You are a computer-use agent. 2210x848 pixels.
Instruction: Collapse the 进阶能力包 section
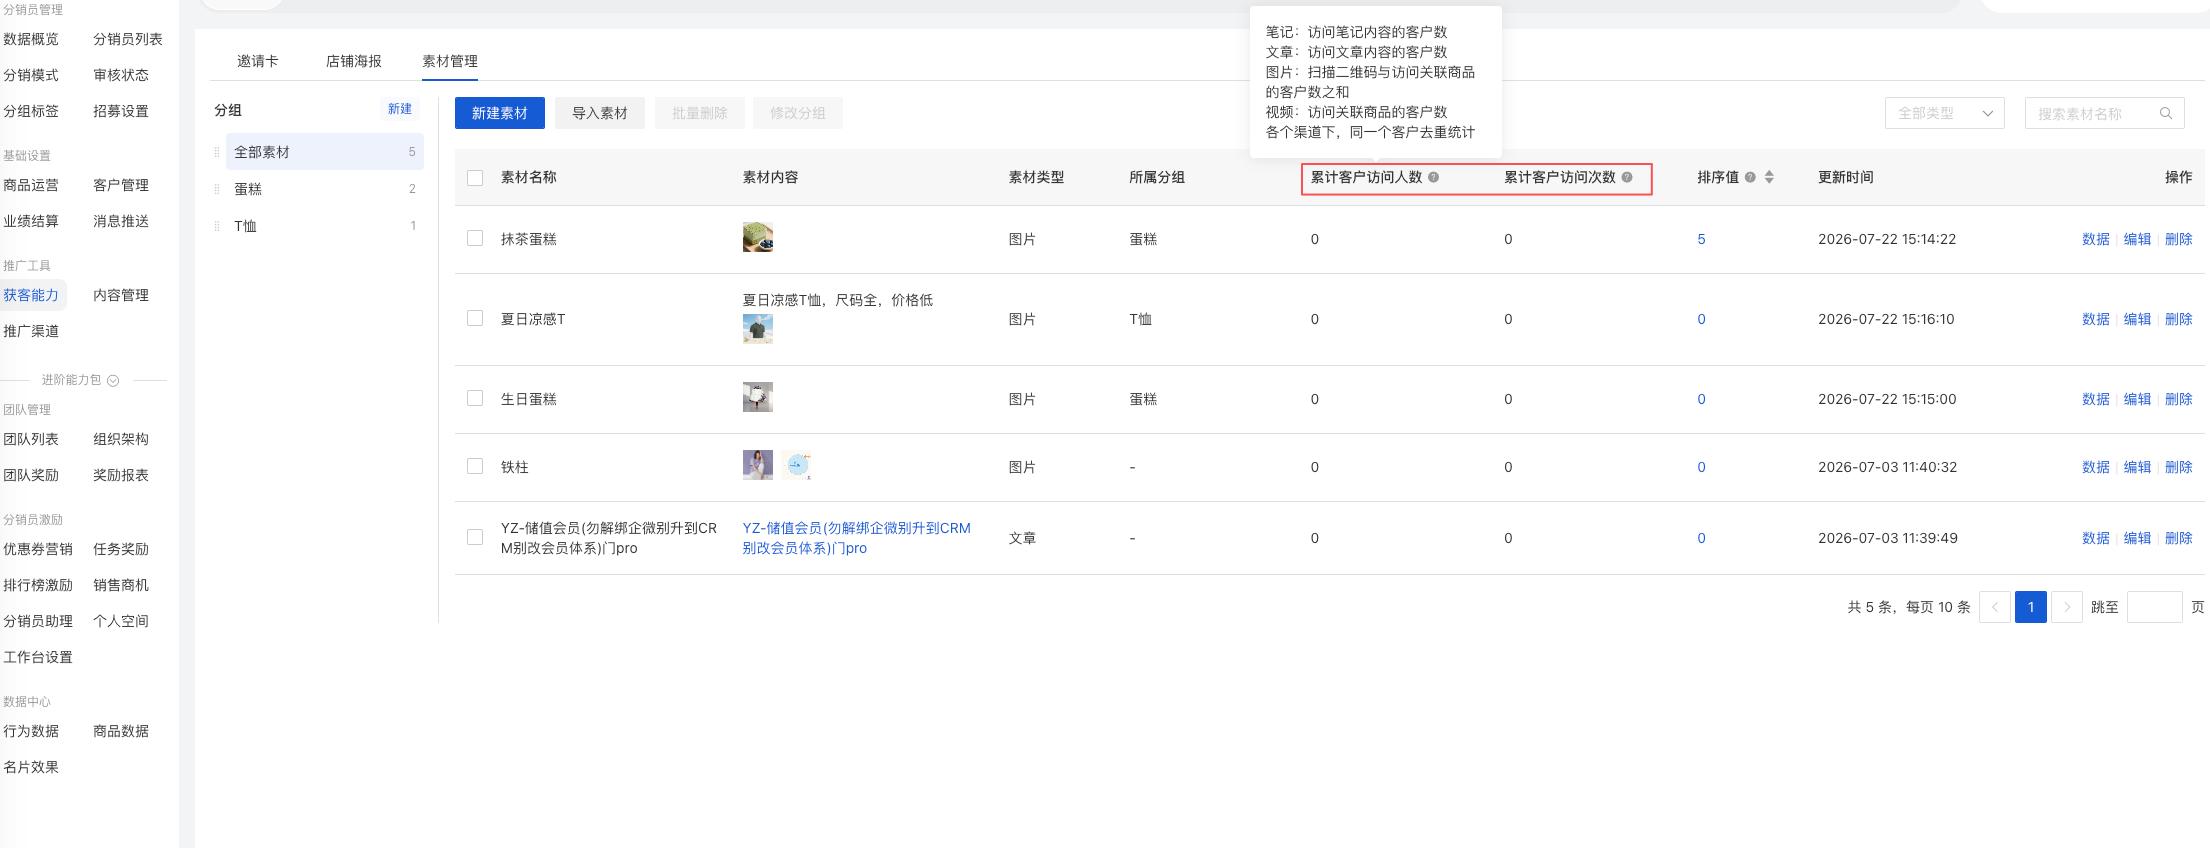[113, 380]
